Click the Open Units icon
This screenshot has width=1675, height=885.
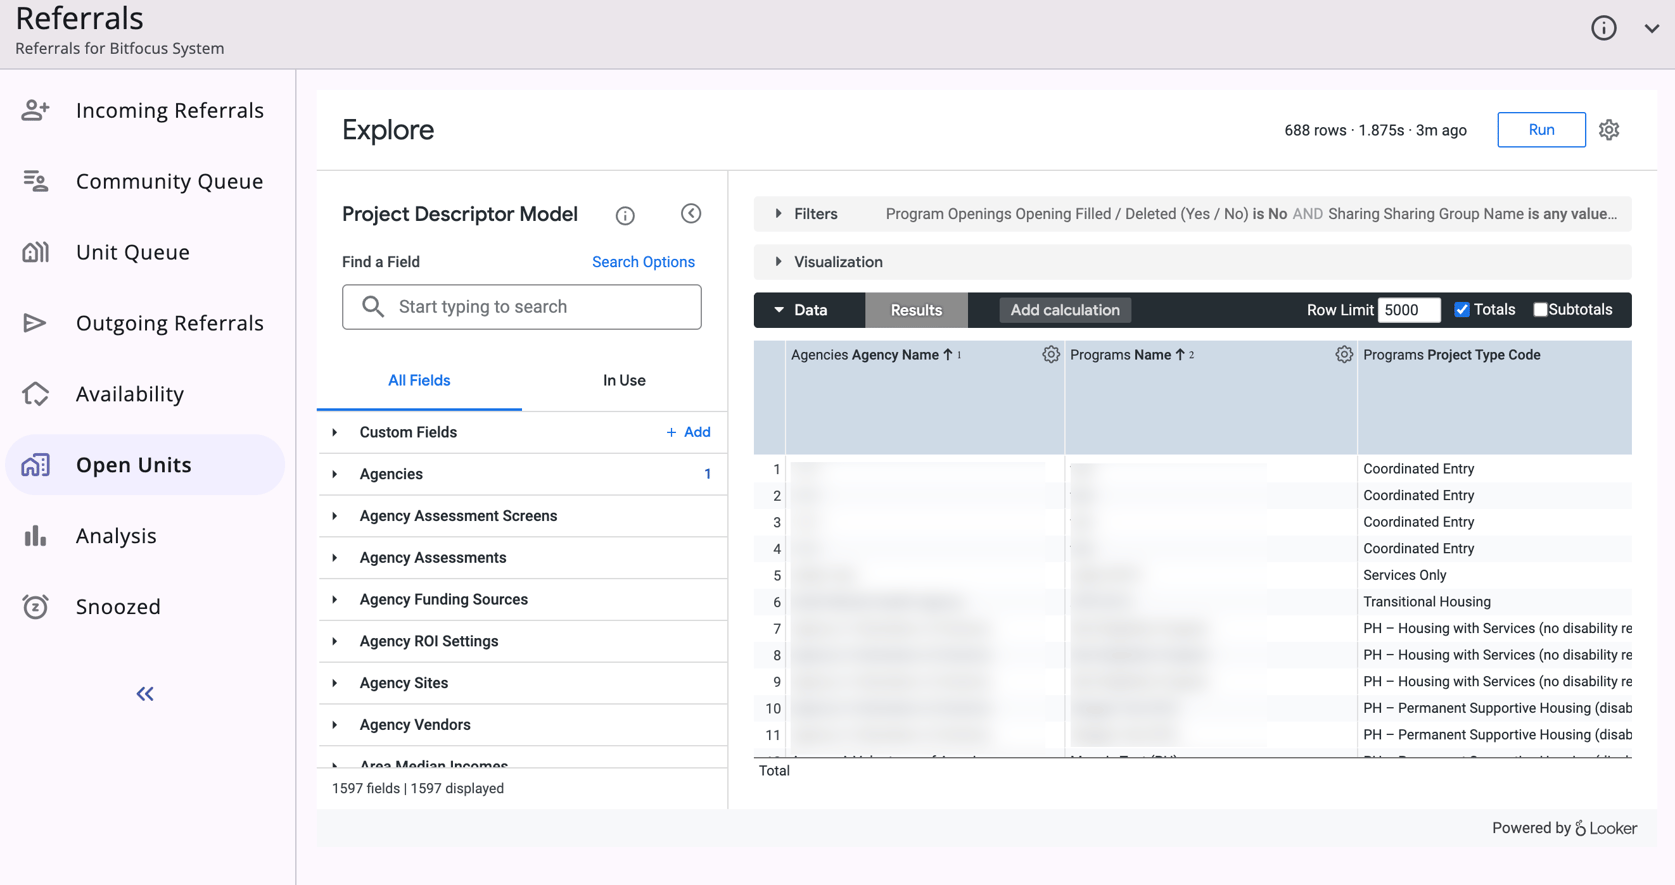[x=36, y=465]
